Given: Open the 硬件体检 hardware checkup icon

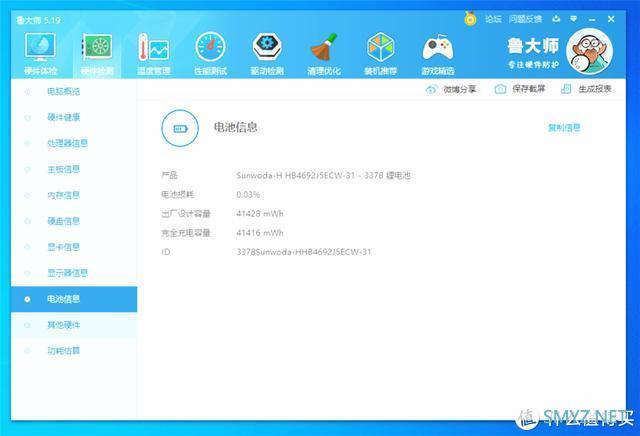Looking at the screenshot, I should click(x=40, y=54).
